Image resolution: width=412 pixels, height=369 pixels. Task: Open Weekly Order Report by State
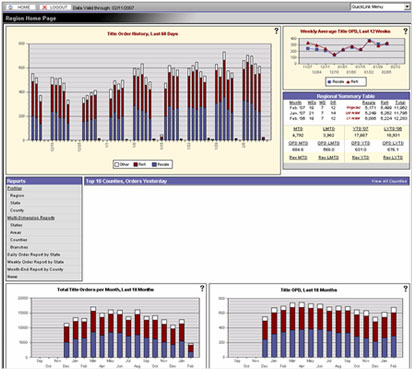click(x=36, y=262)
